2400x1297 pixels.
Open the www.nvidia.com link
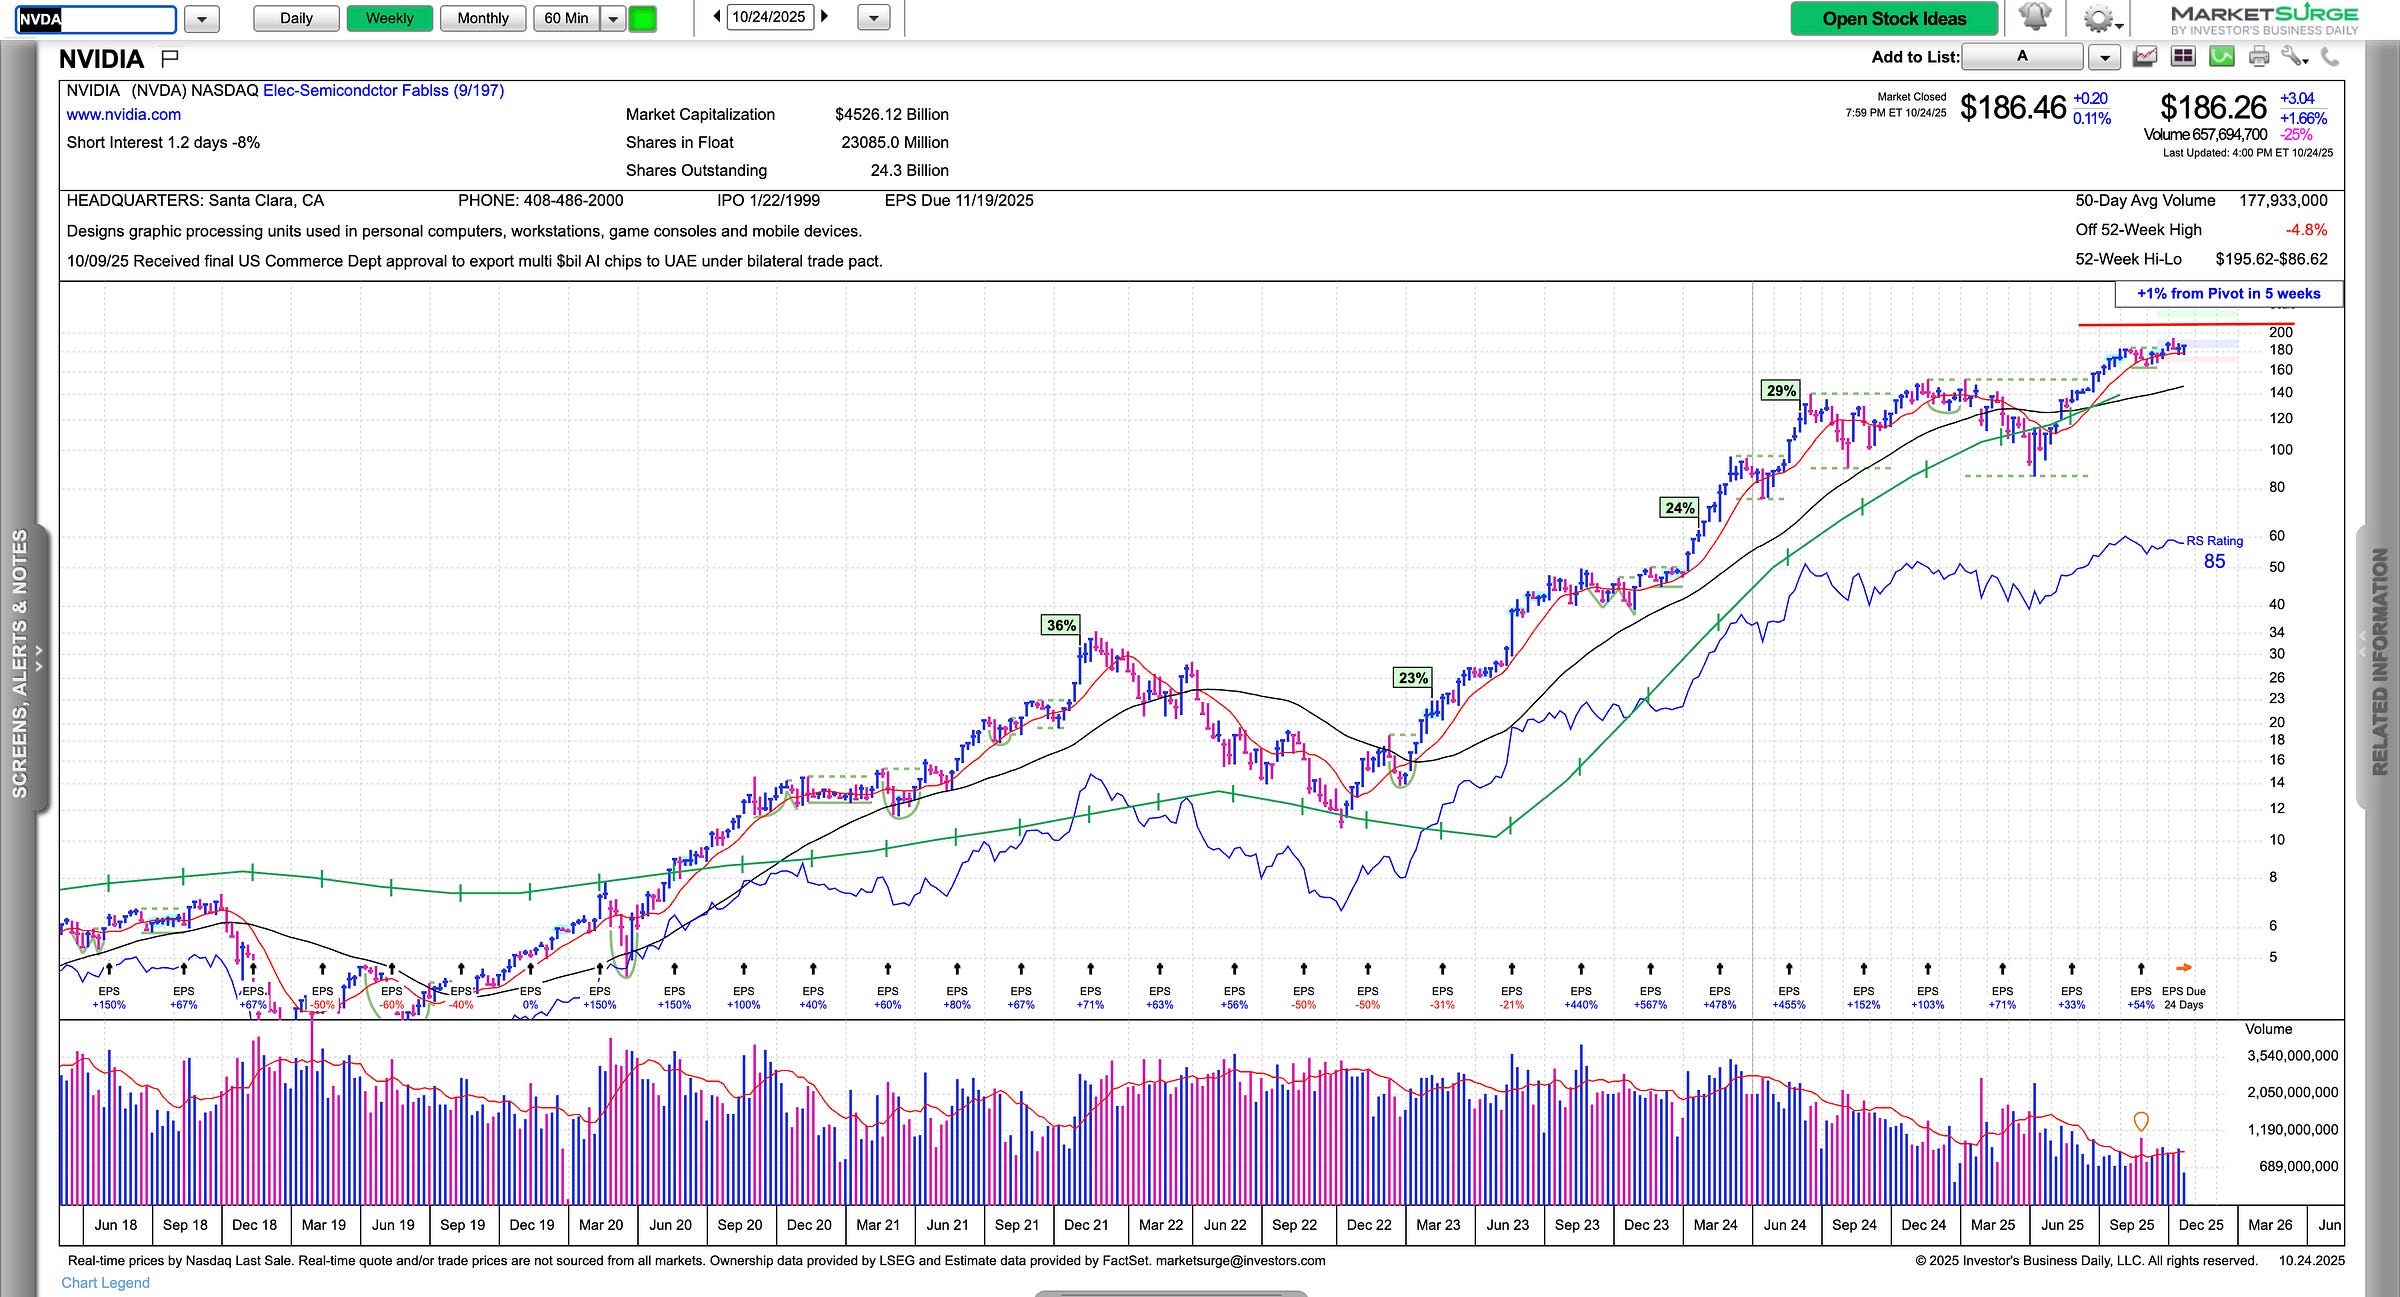[x=124, y=114]
